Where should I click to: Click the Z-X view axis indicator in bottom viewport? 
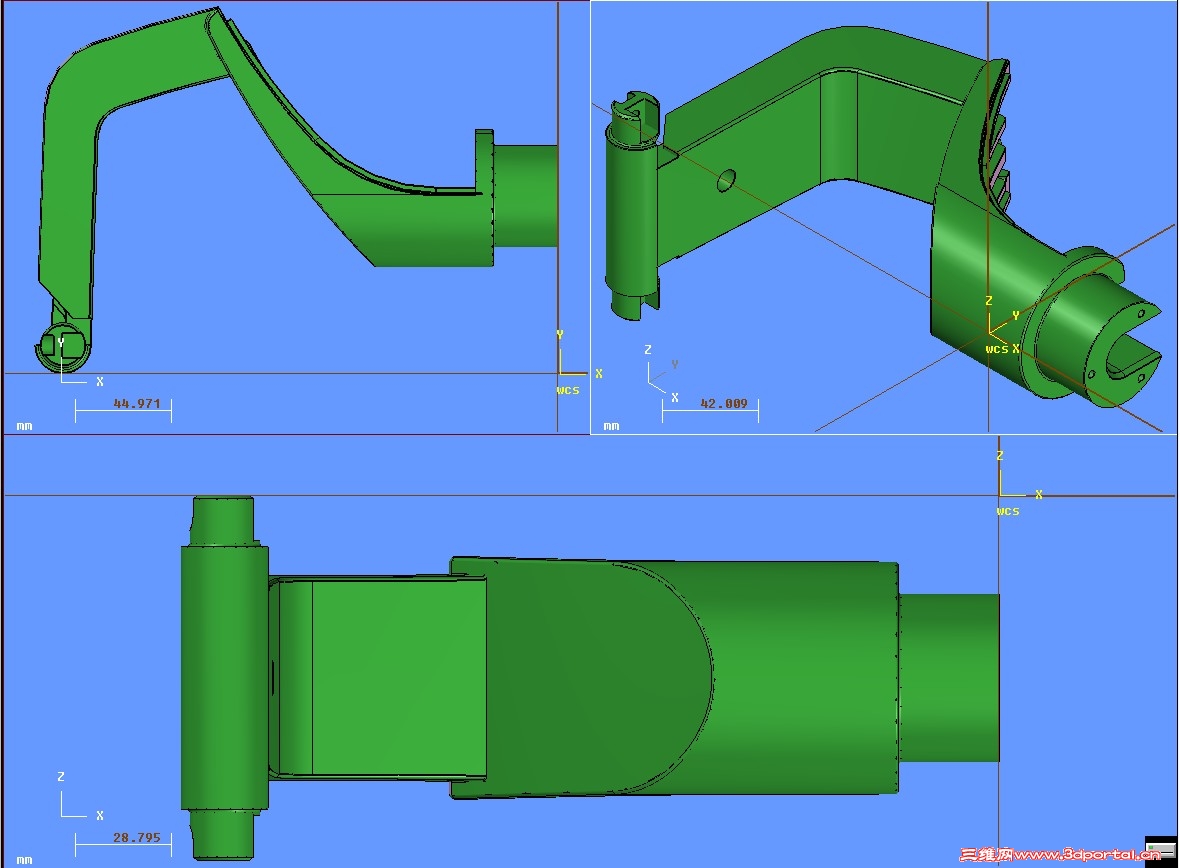pyautogui.click(x=81, y=796)
